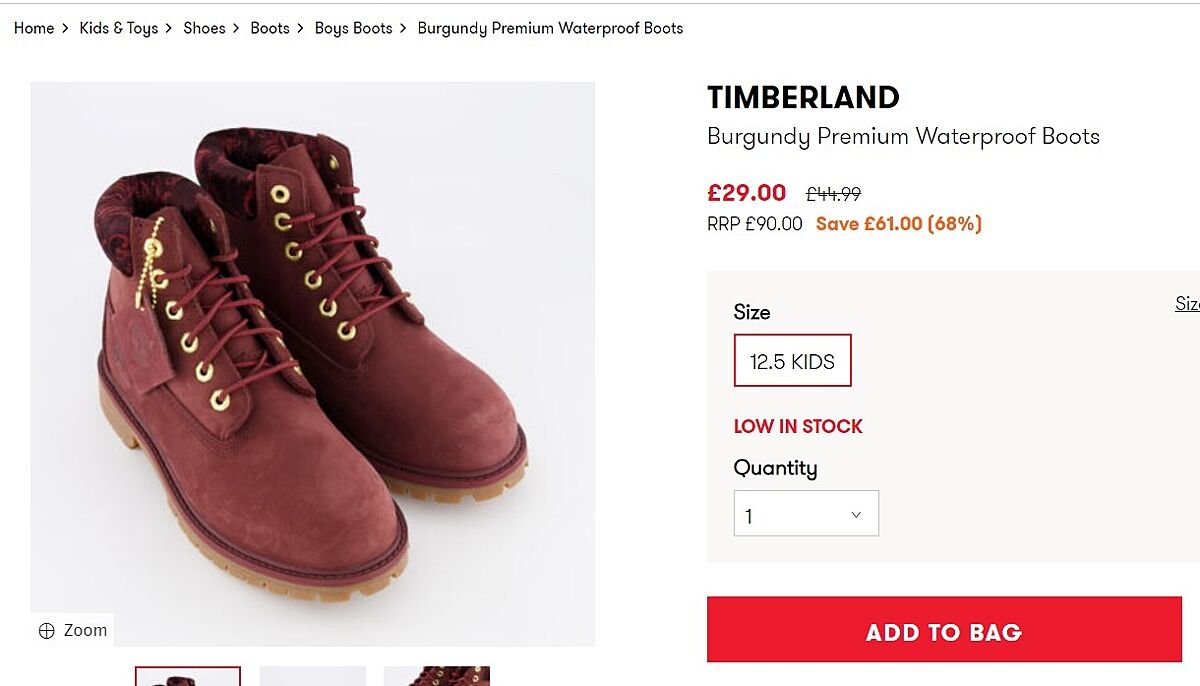
Task: Open the size guide link
Action: tap(1187, 304)
